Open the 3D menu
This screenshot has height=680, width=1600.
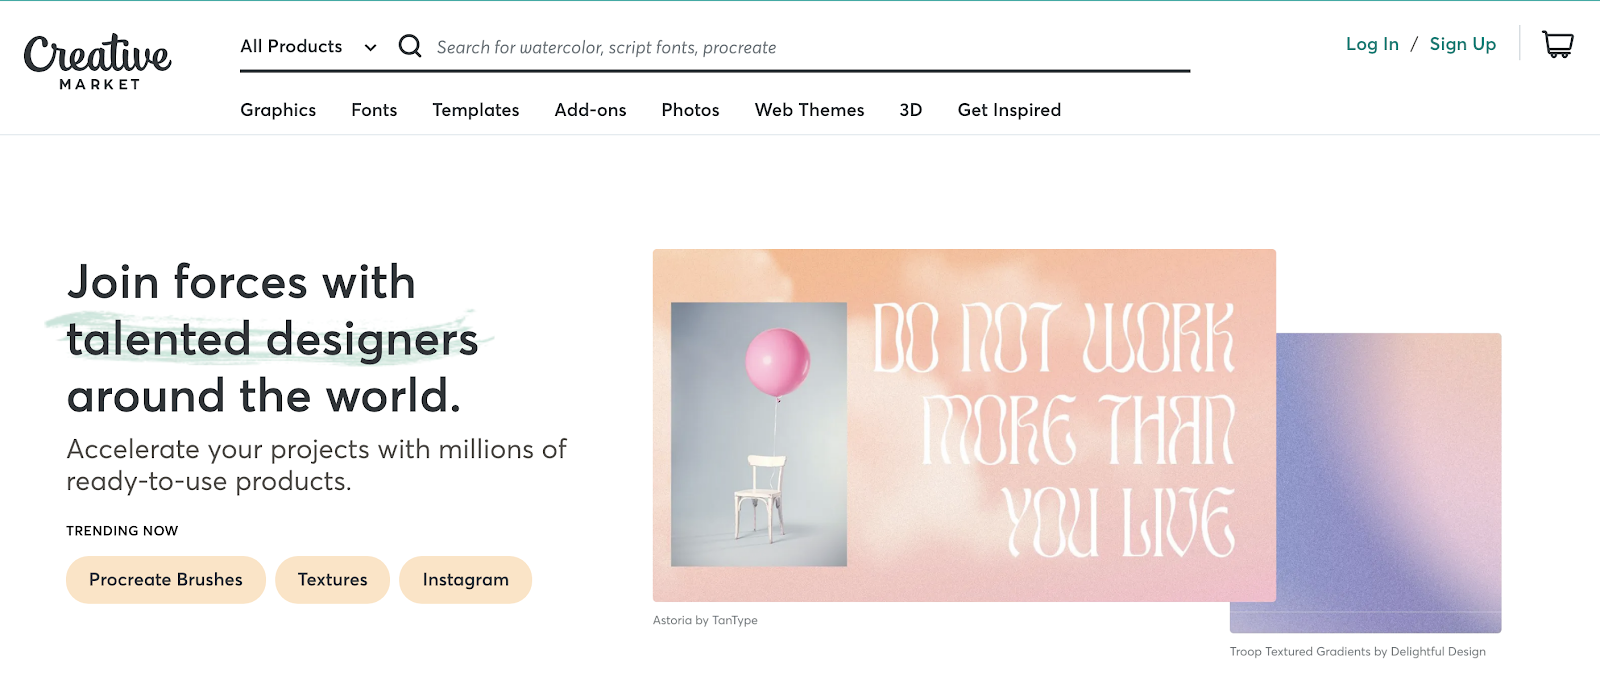tap(911, 110)
